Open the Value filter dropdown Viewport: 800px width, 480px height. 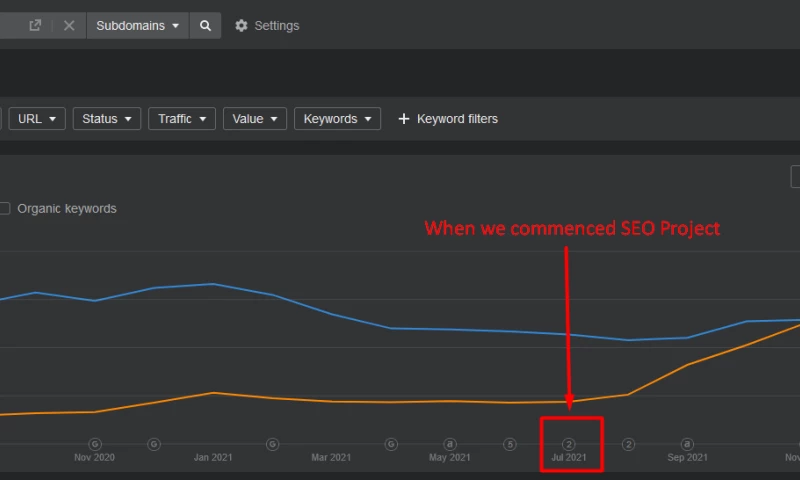(x=255, y=119)
